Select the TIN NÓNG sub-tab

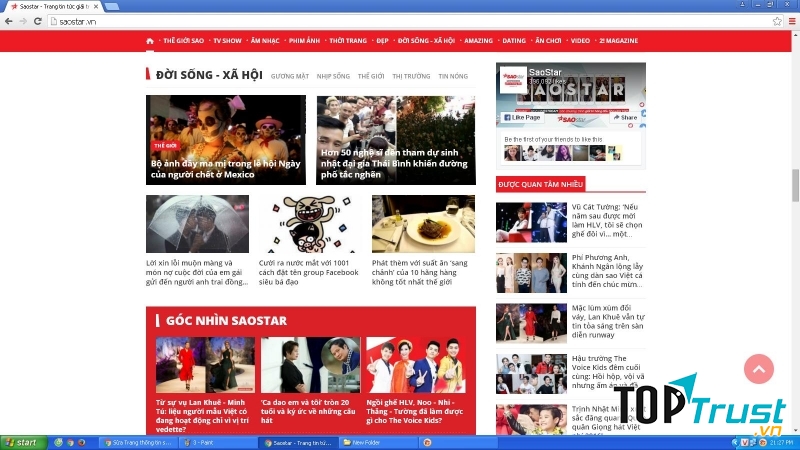pos(453,76)
